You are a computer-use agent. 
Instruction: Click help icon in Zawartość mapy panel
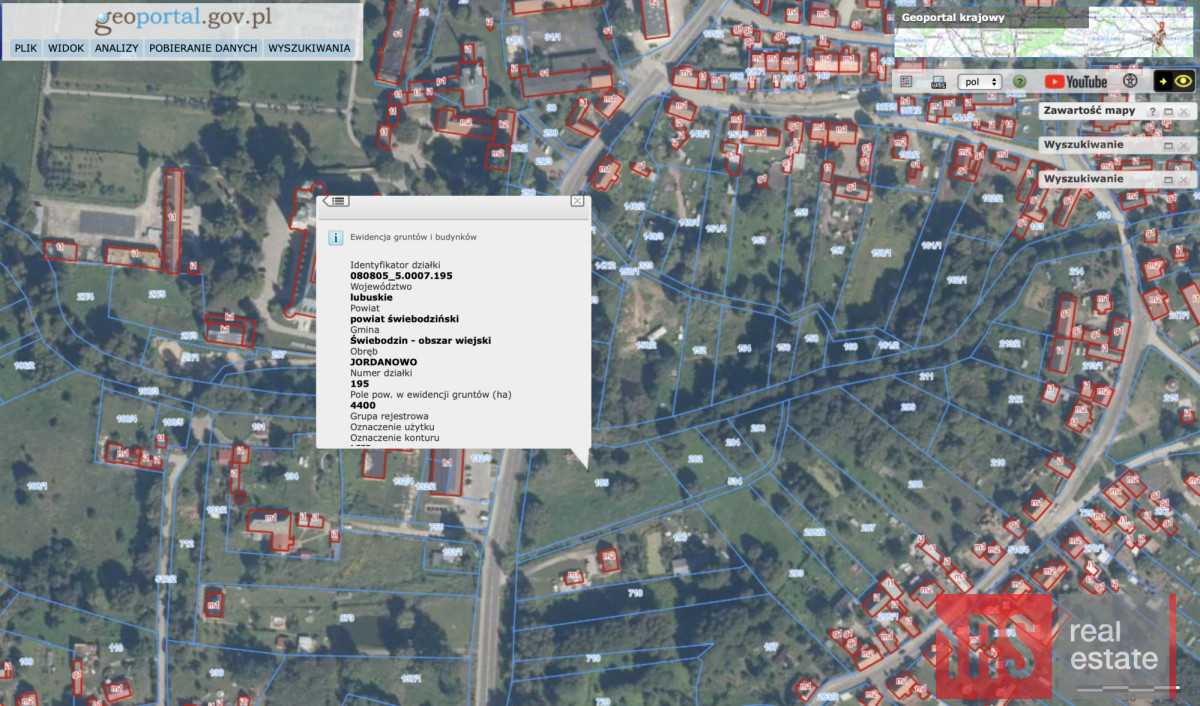point(1152,111)
